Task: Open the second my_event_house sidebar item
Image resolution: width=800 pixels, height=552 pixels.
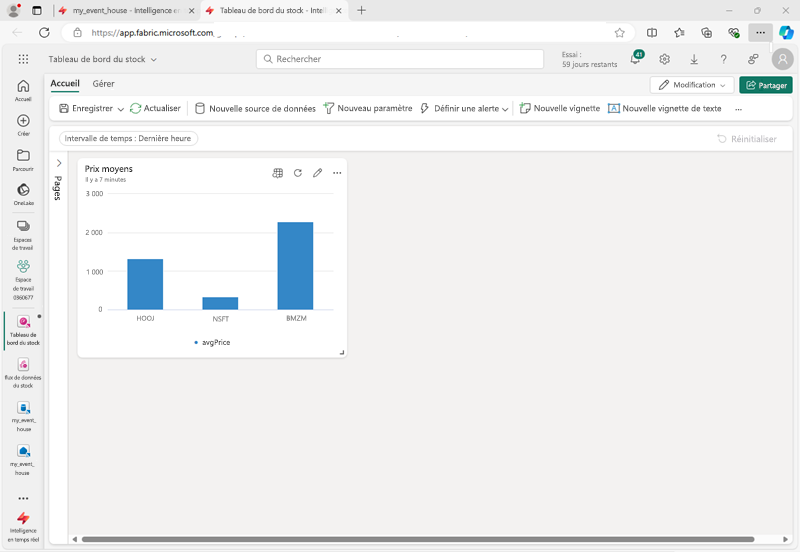Action: pos(23,460)
